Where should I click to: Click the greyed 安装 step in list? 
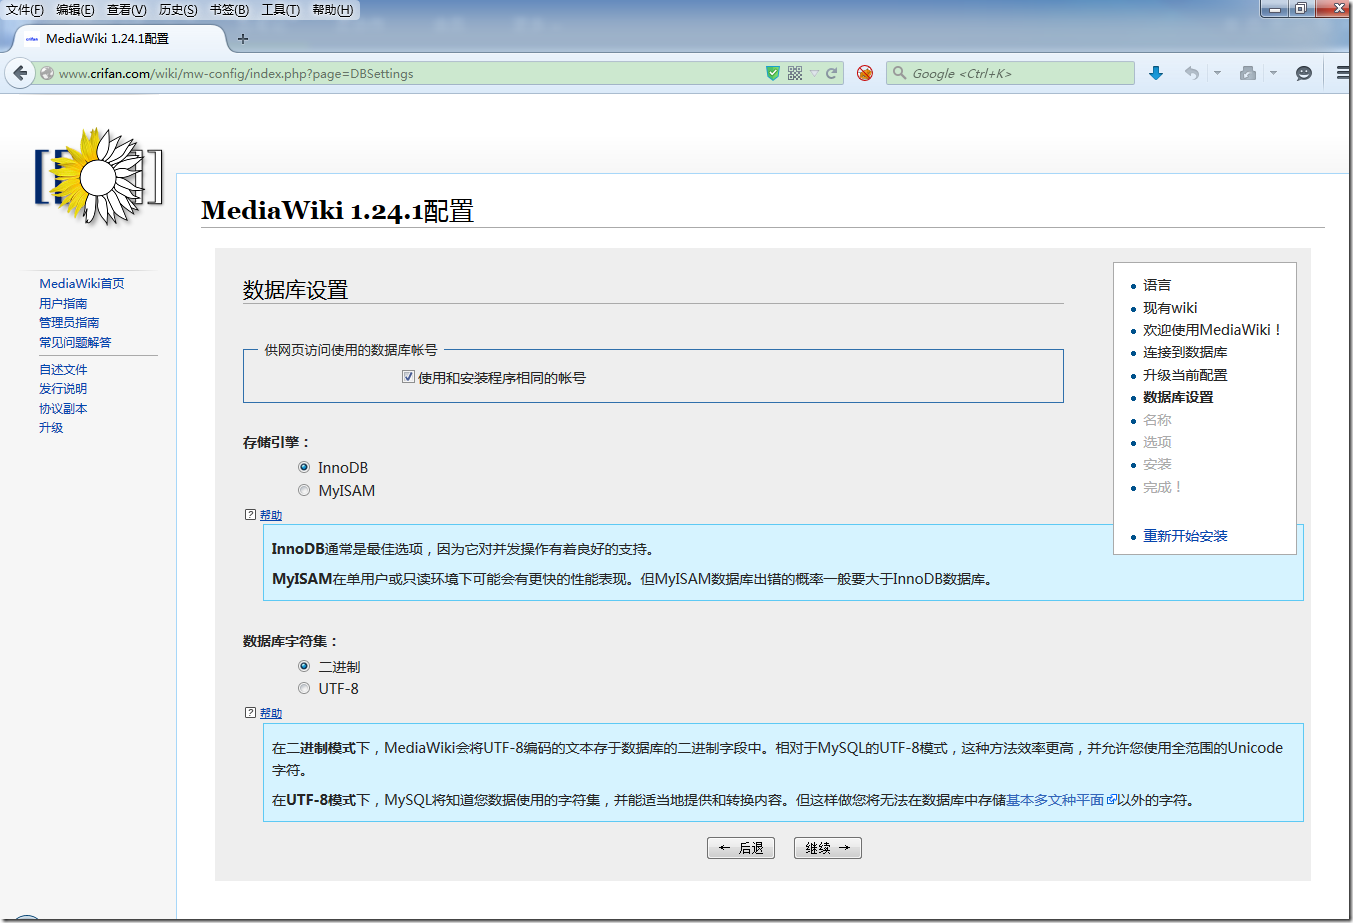coord(1157,464)
